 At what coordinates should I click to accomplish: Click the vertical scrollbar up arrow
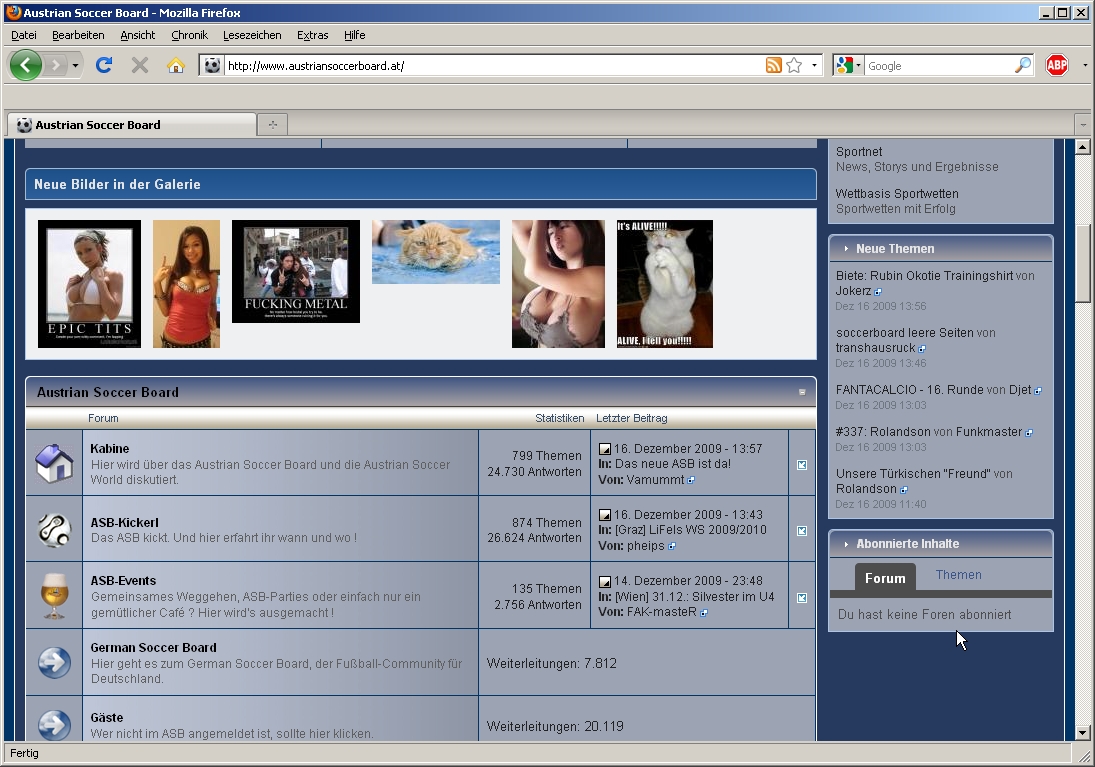(x=1082, y=147)
